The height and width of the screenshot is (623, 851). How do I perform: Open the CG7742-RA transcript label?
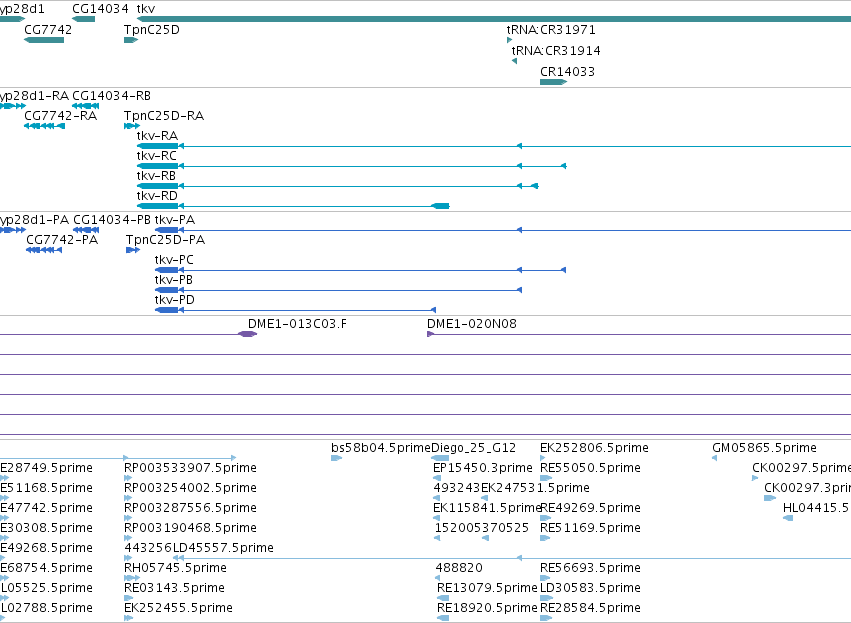[61, 116]
